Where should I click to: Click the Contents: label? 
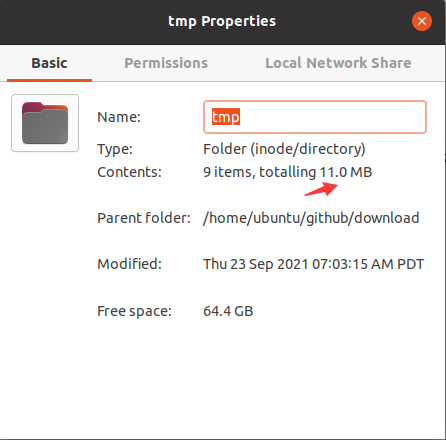[x=129, y=172]
